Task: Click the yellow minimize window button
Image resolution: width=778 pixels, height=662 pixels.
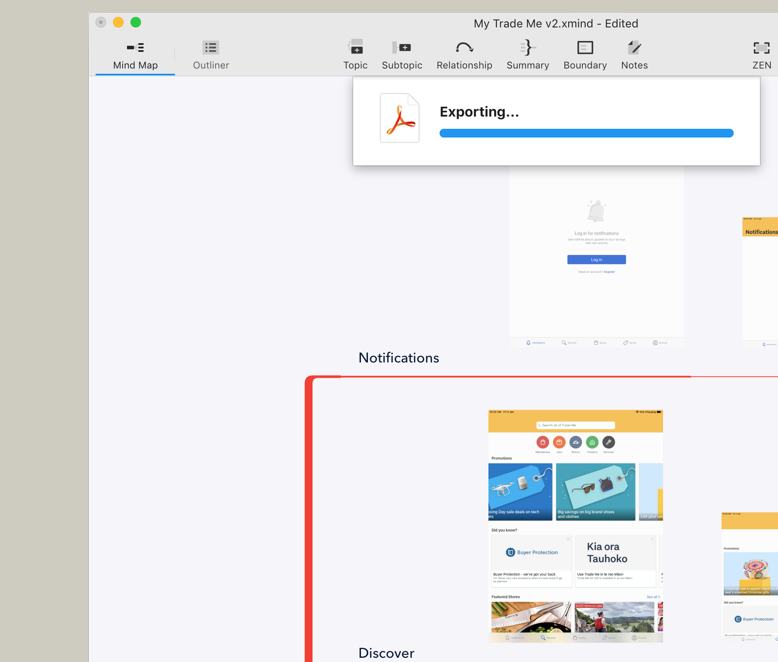Action: (118, 22)
